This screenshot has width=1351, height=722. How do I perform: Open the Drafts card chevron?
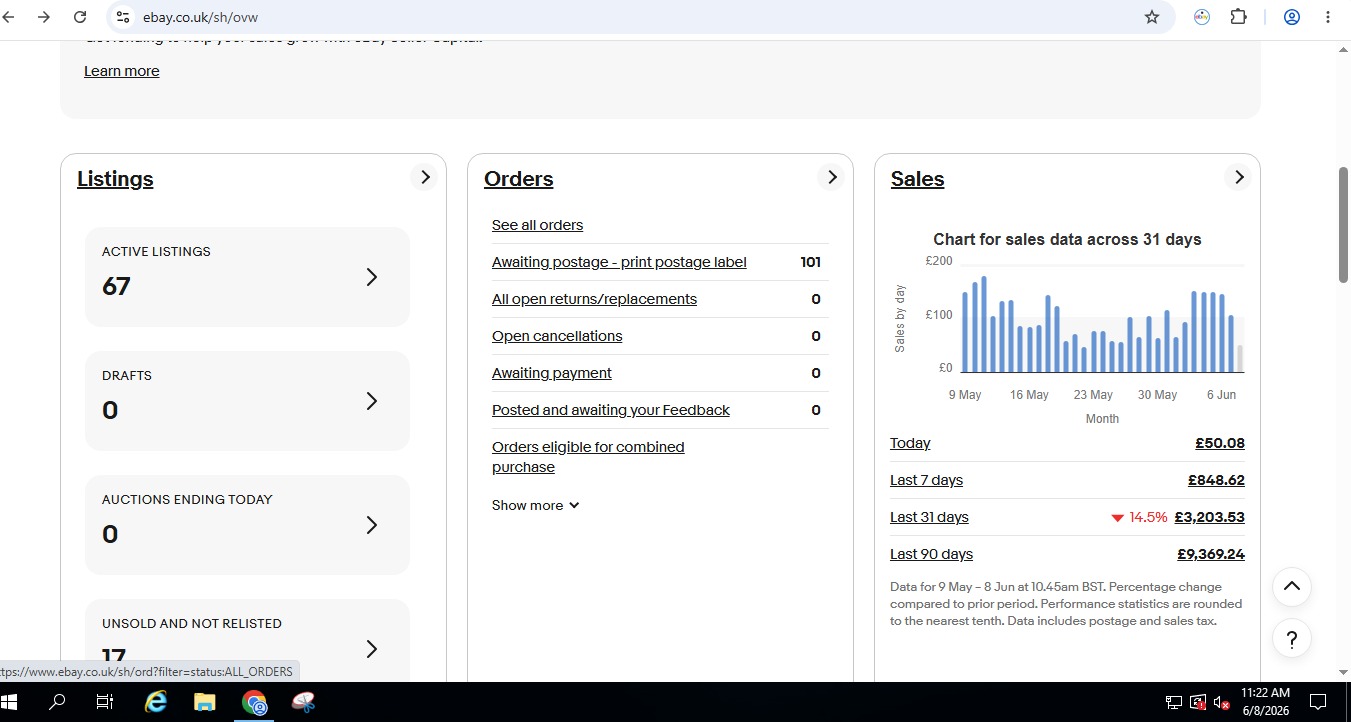tap(372, 401)
